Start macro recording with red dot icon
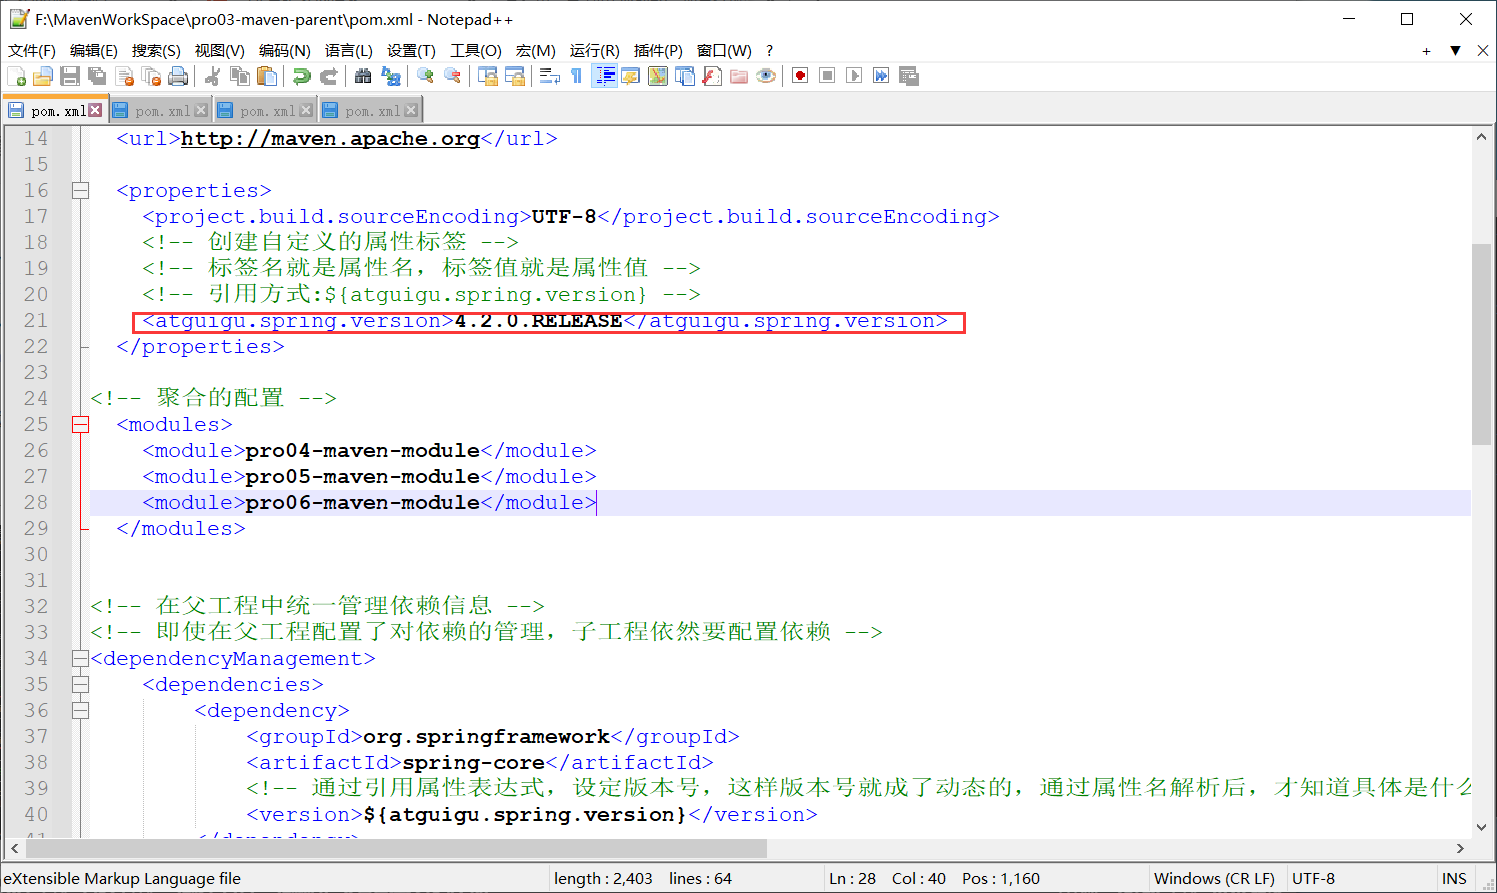Screen dimensions: 1497x893 800,76
